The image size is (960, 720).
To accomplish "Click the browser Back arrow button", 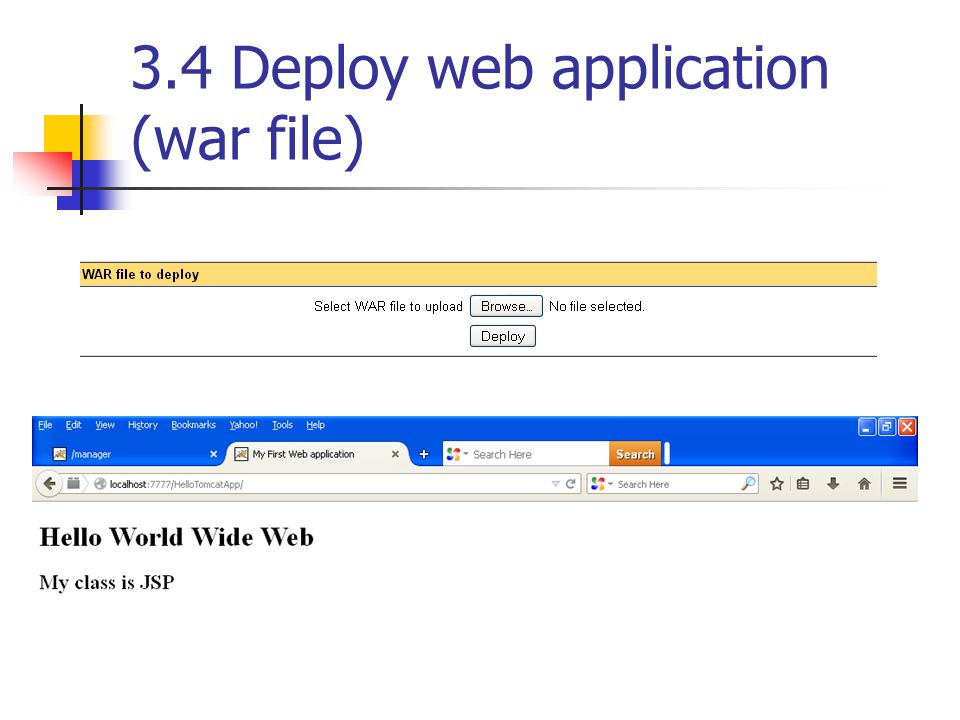I will tap(49, 484).
